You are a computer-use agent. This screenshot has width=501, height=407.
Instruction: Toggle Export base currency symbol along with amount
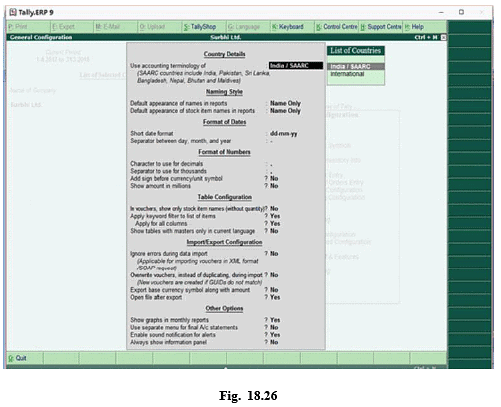[274, 290]
